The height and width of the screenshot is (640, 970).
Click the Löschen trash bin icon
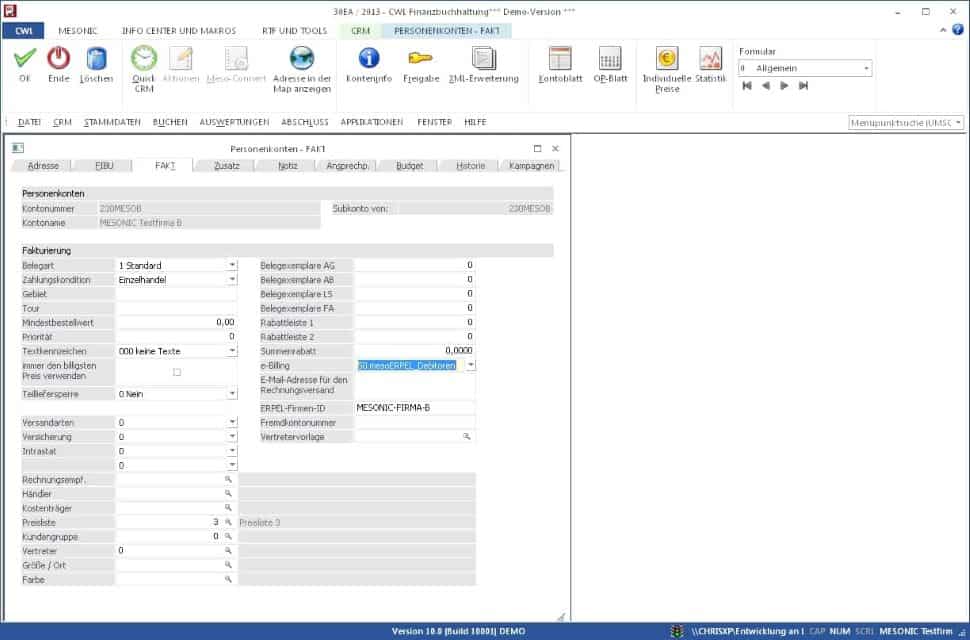click(96, 59)
